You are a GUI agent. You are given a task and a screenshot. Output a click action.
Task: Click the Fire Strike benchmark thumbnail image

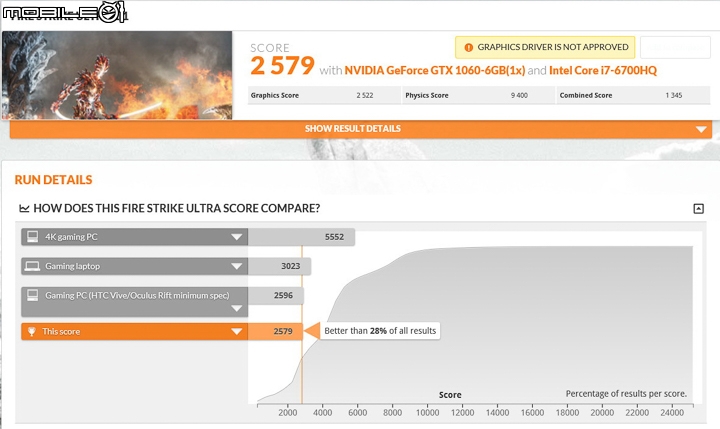pos(117,75)
